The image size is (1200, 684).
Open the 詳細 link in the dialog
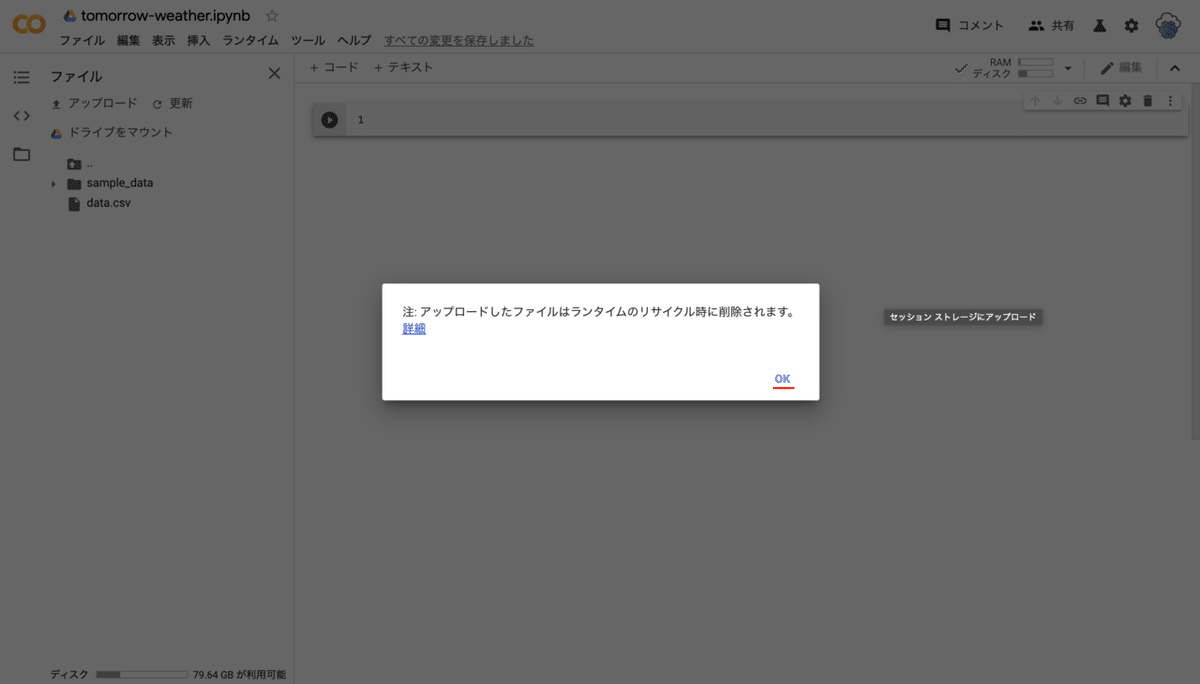(x=413, y=328)
